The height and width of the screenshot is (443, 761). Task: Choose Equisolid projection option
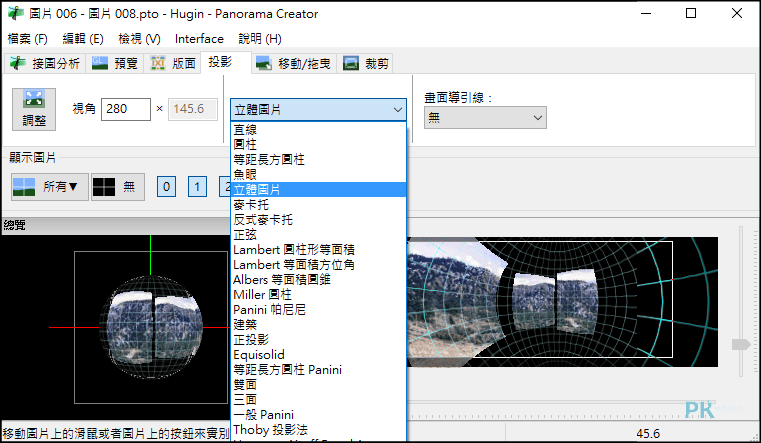(318, 355)
